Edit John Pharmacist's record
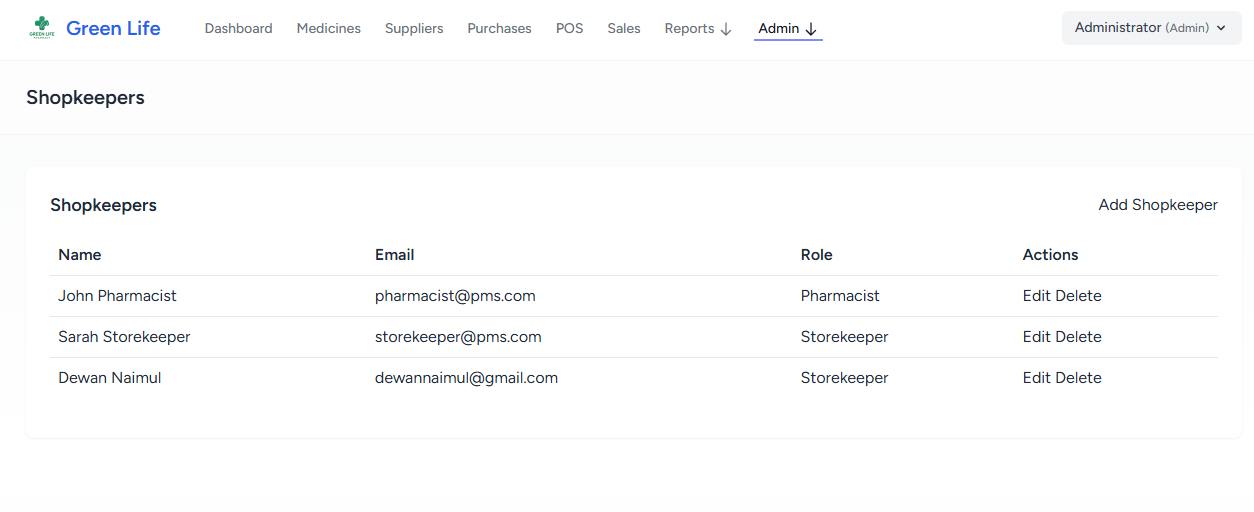Viewport: 1254px width, 512px height. [x=1036, y=296]
